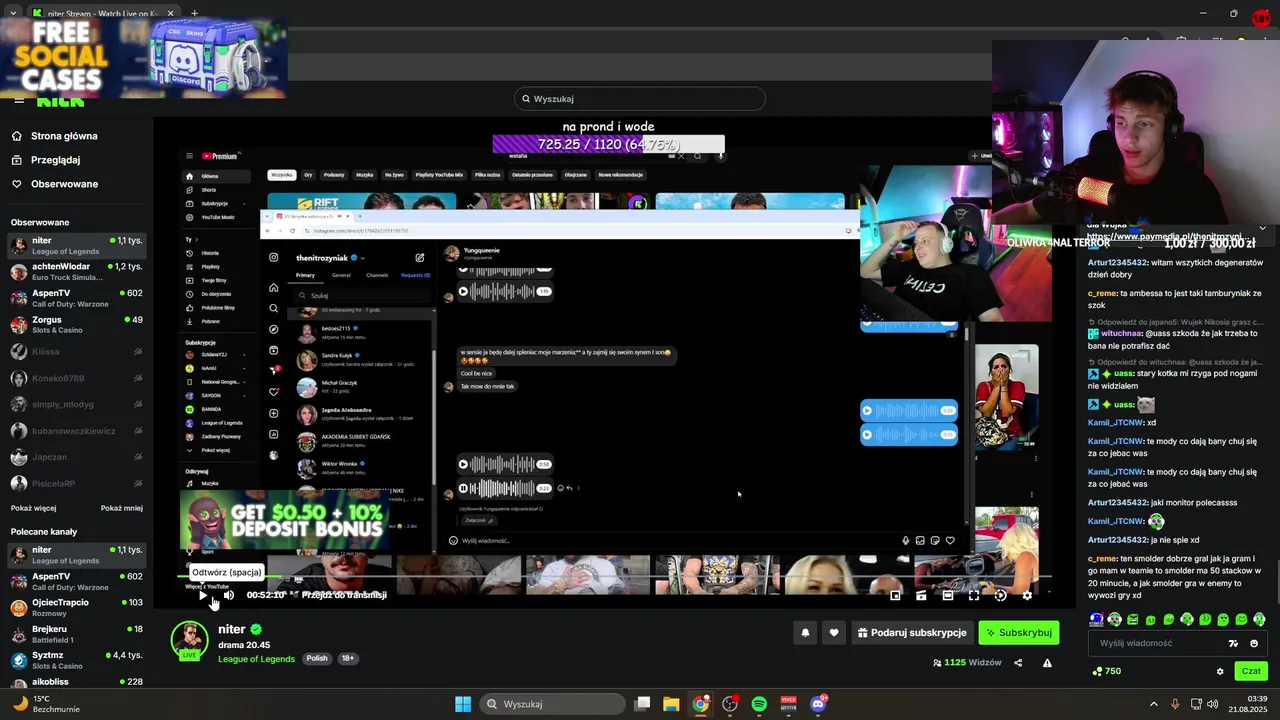
Task: Open File Explorer from taskbar
Action: pyautogui.click(x=671, y=704)
